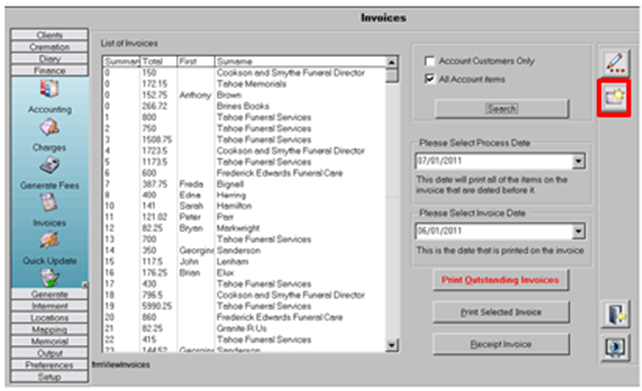
Task: Open the Memorial sidebar section
Action: (49, 341)
